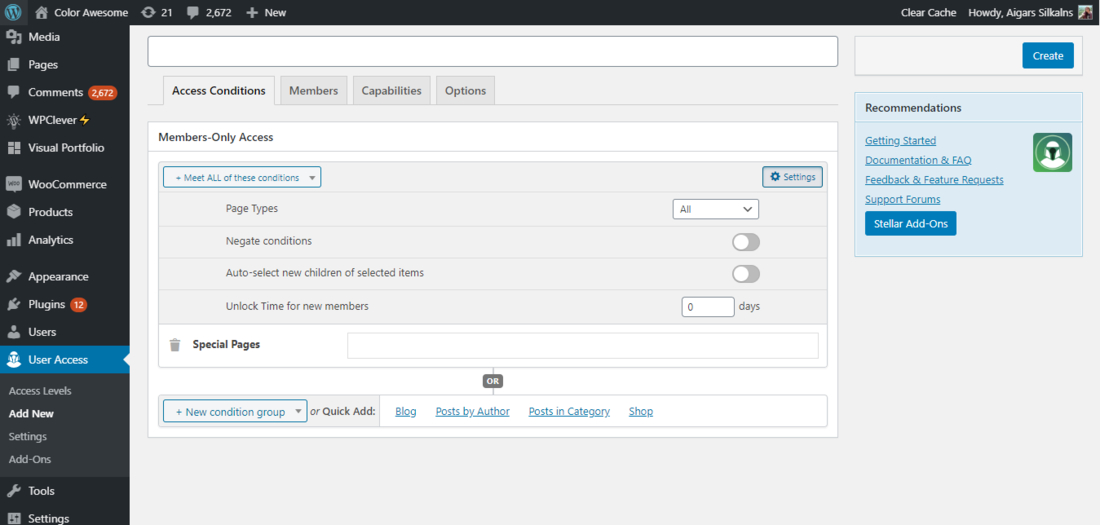Open Add-Ons submenu item
Viewport: 1100px width, 525px height.
click(x=30, y=459)
